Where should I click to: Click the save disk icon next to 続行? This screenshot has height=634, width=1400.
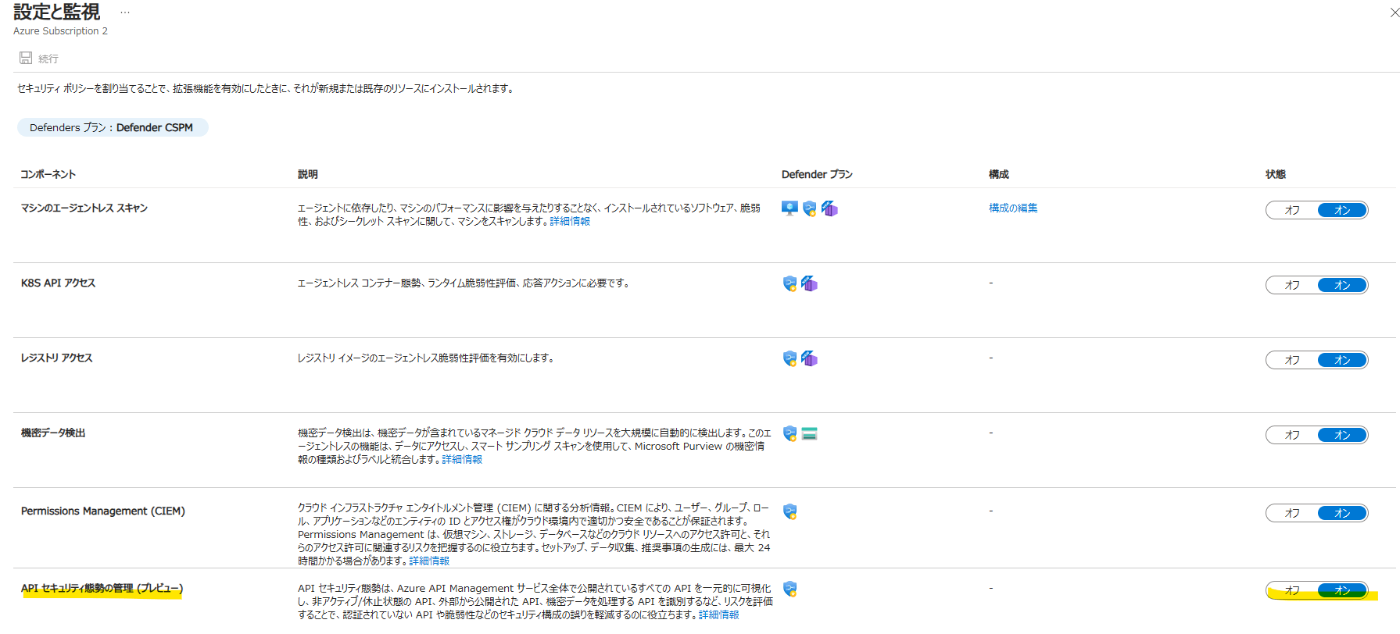click(25, 58)
